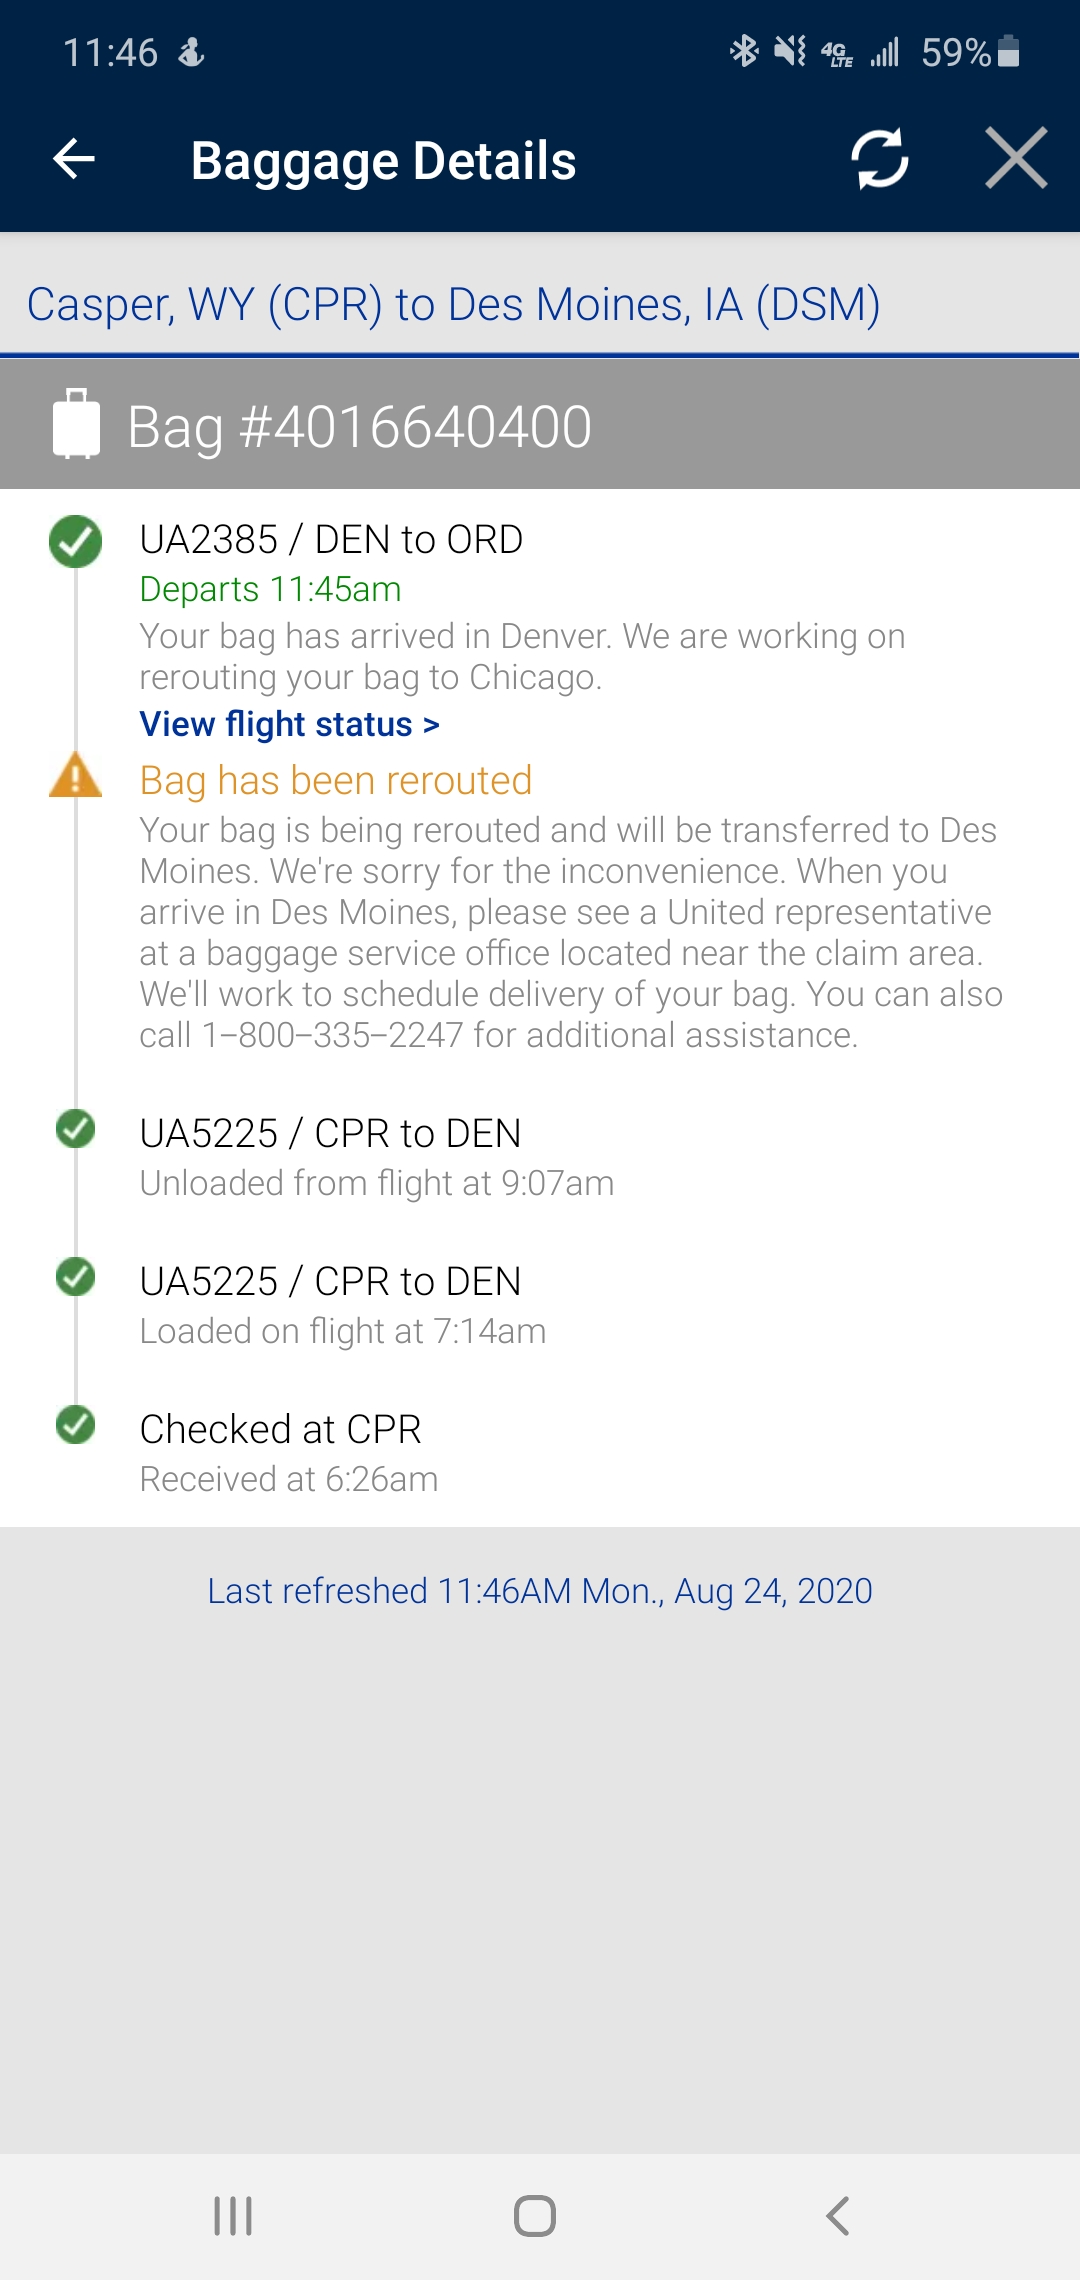Tap the Departs 11:45am status text

(x=270, y=589)
